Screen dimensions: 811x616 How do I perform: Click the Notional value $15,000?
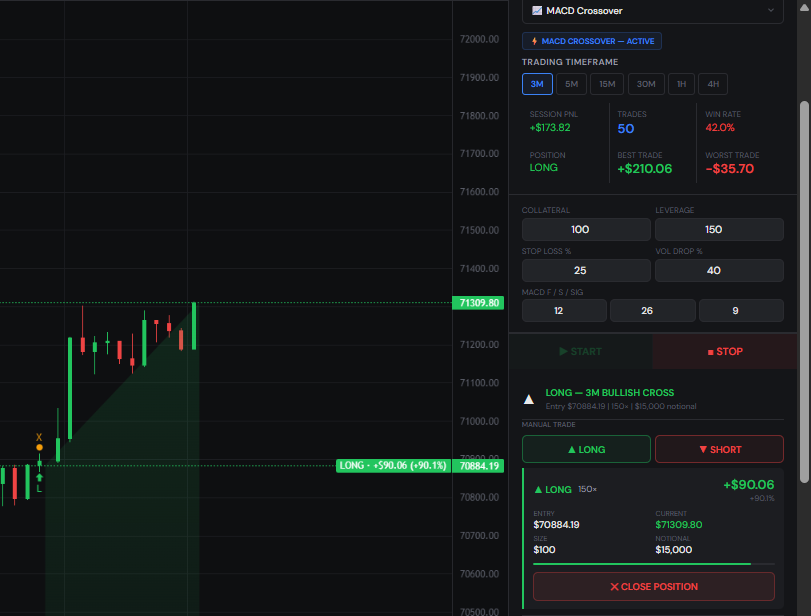click(673, 549)
